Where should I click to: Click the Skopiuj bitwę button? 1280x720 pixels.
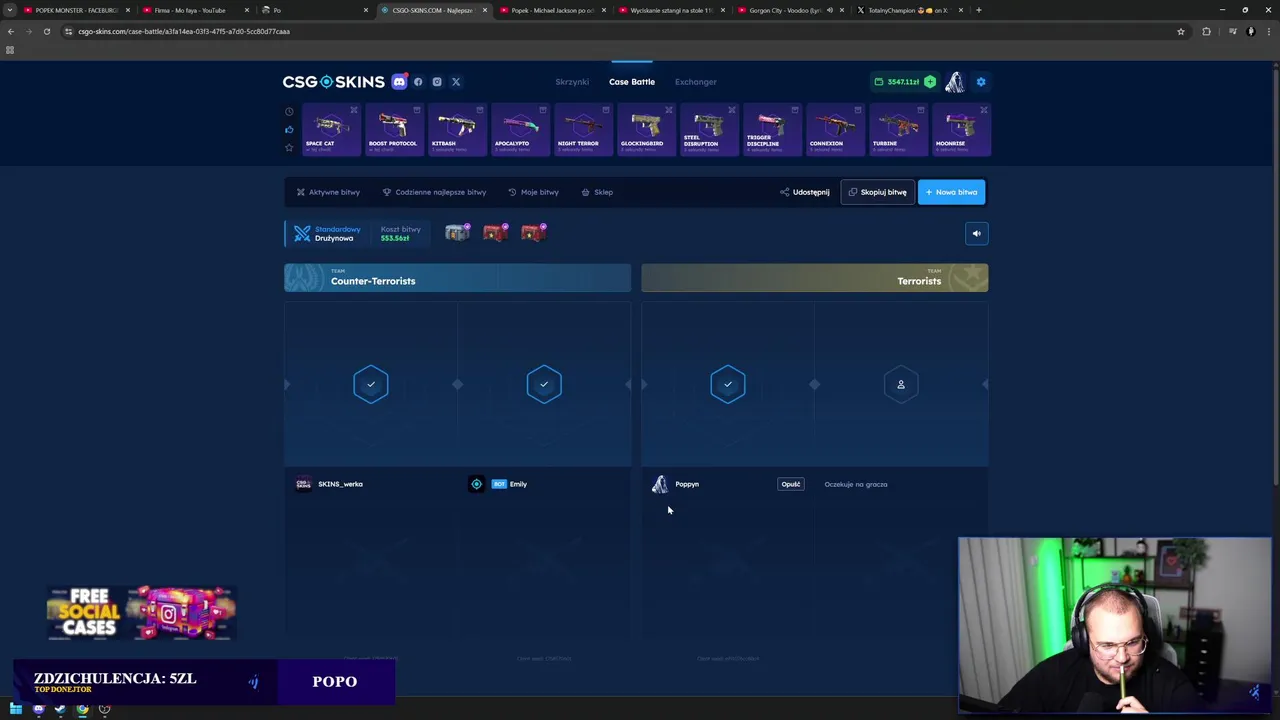tap(877, 192)
